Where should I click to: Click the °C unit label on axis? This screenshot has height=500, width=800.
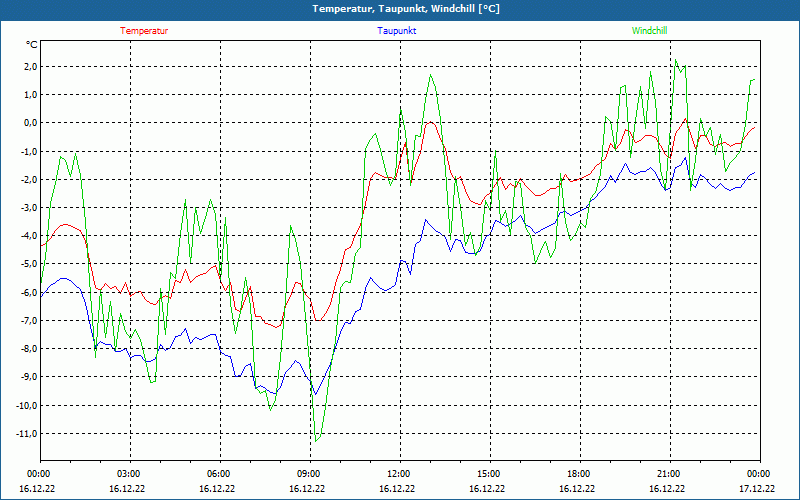(32, 45)
